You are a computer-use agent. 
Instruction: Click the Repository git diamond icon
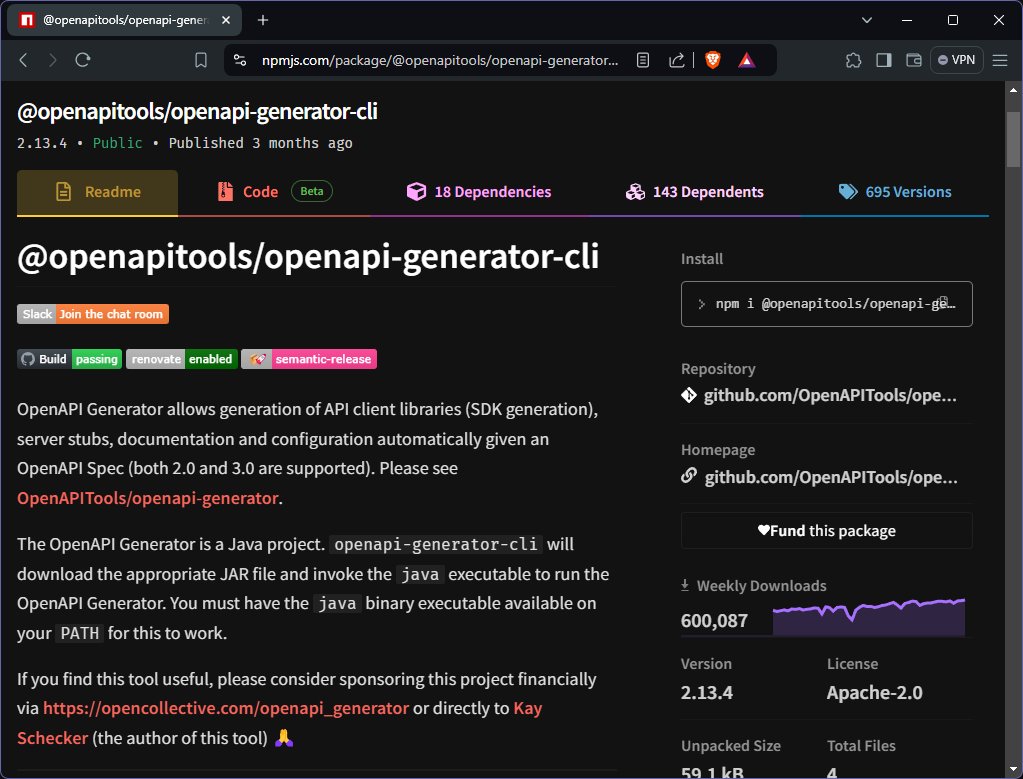(x=689, y=395)
